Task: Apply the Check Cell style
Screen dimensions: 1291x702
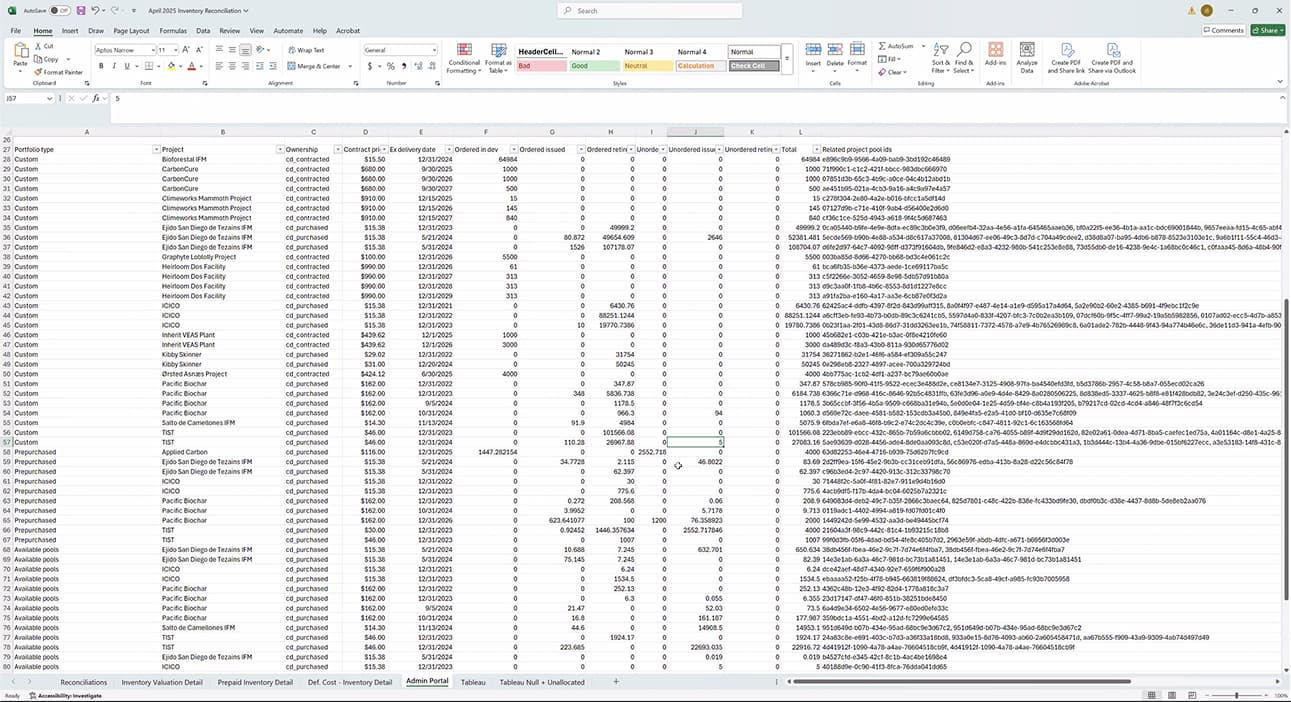Action: (x=753, y=66)
